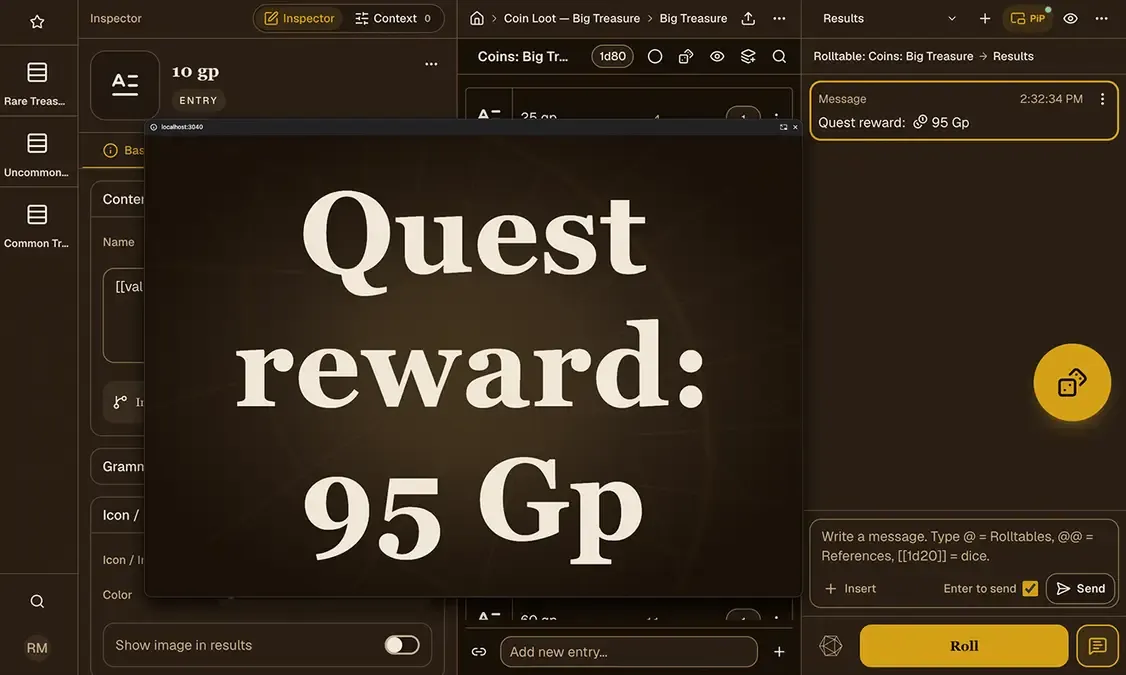Click the floating yellow dice button

click(x=1071, y=382)
